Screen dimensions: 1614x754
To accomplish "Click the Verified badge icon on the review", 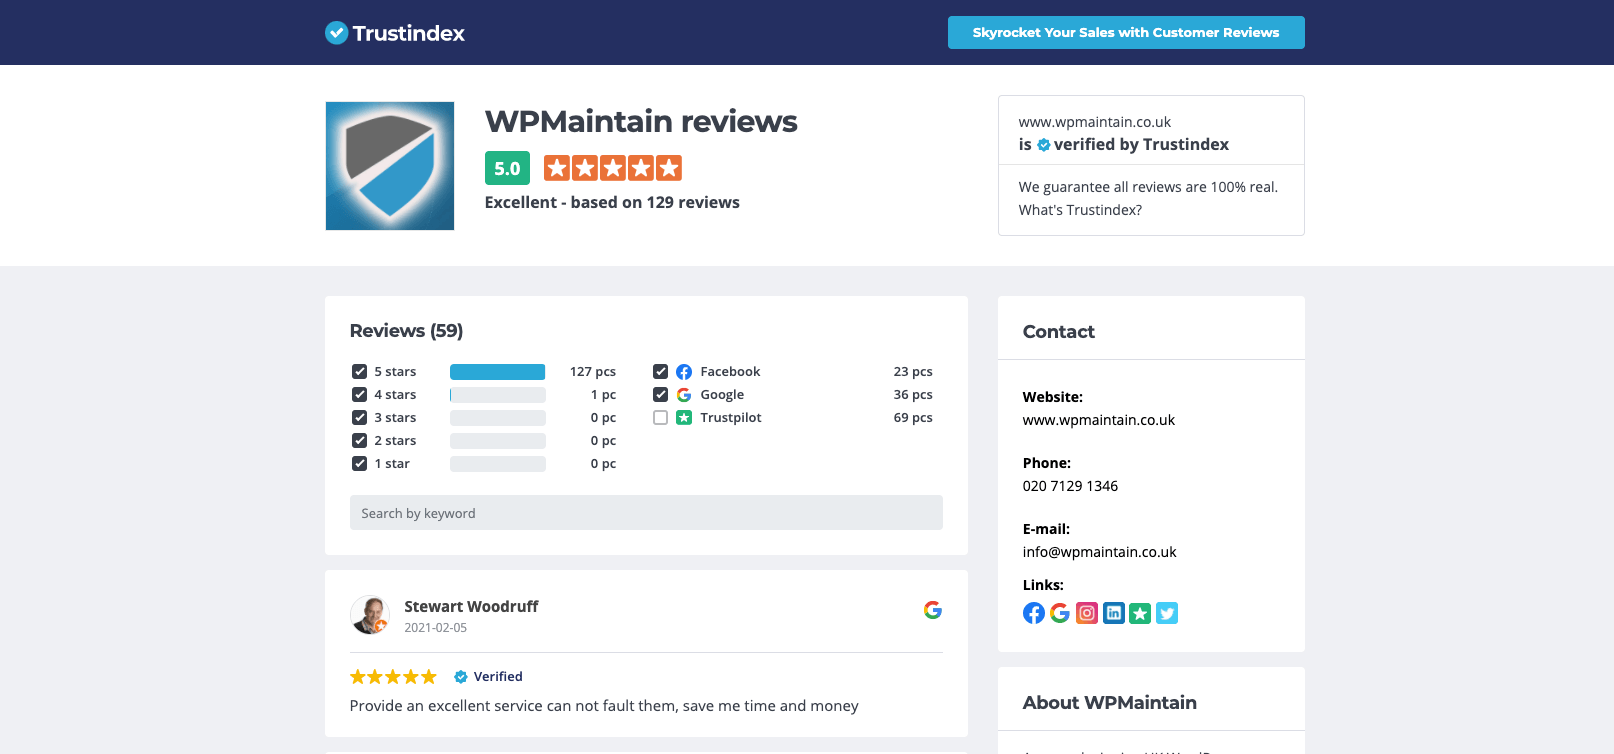I will [x=461, y=677].
